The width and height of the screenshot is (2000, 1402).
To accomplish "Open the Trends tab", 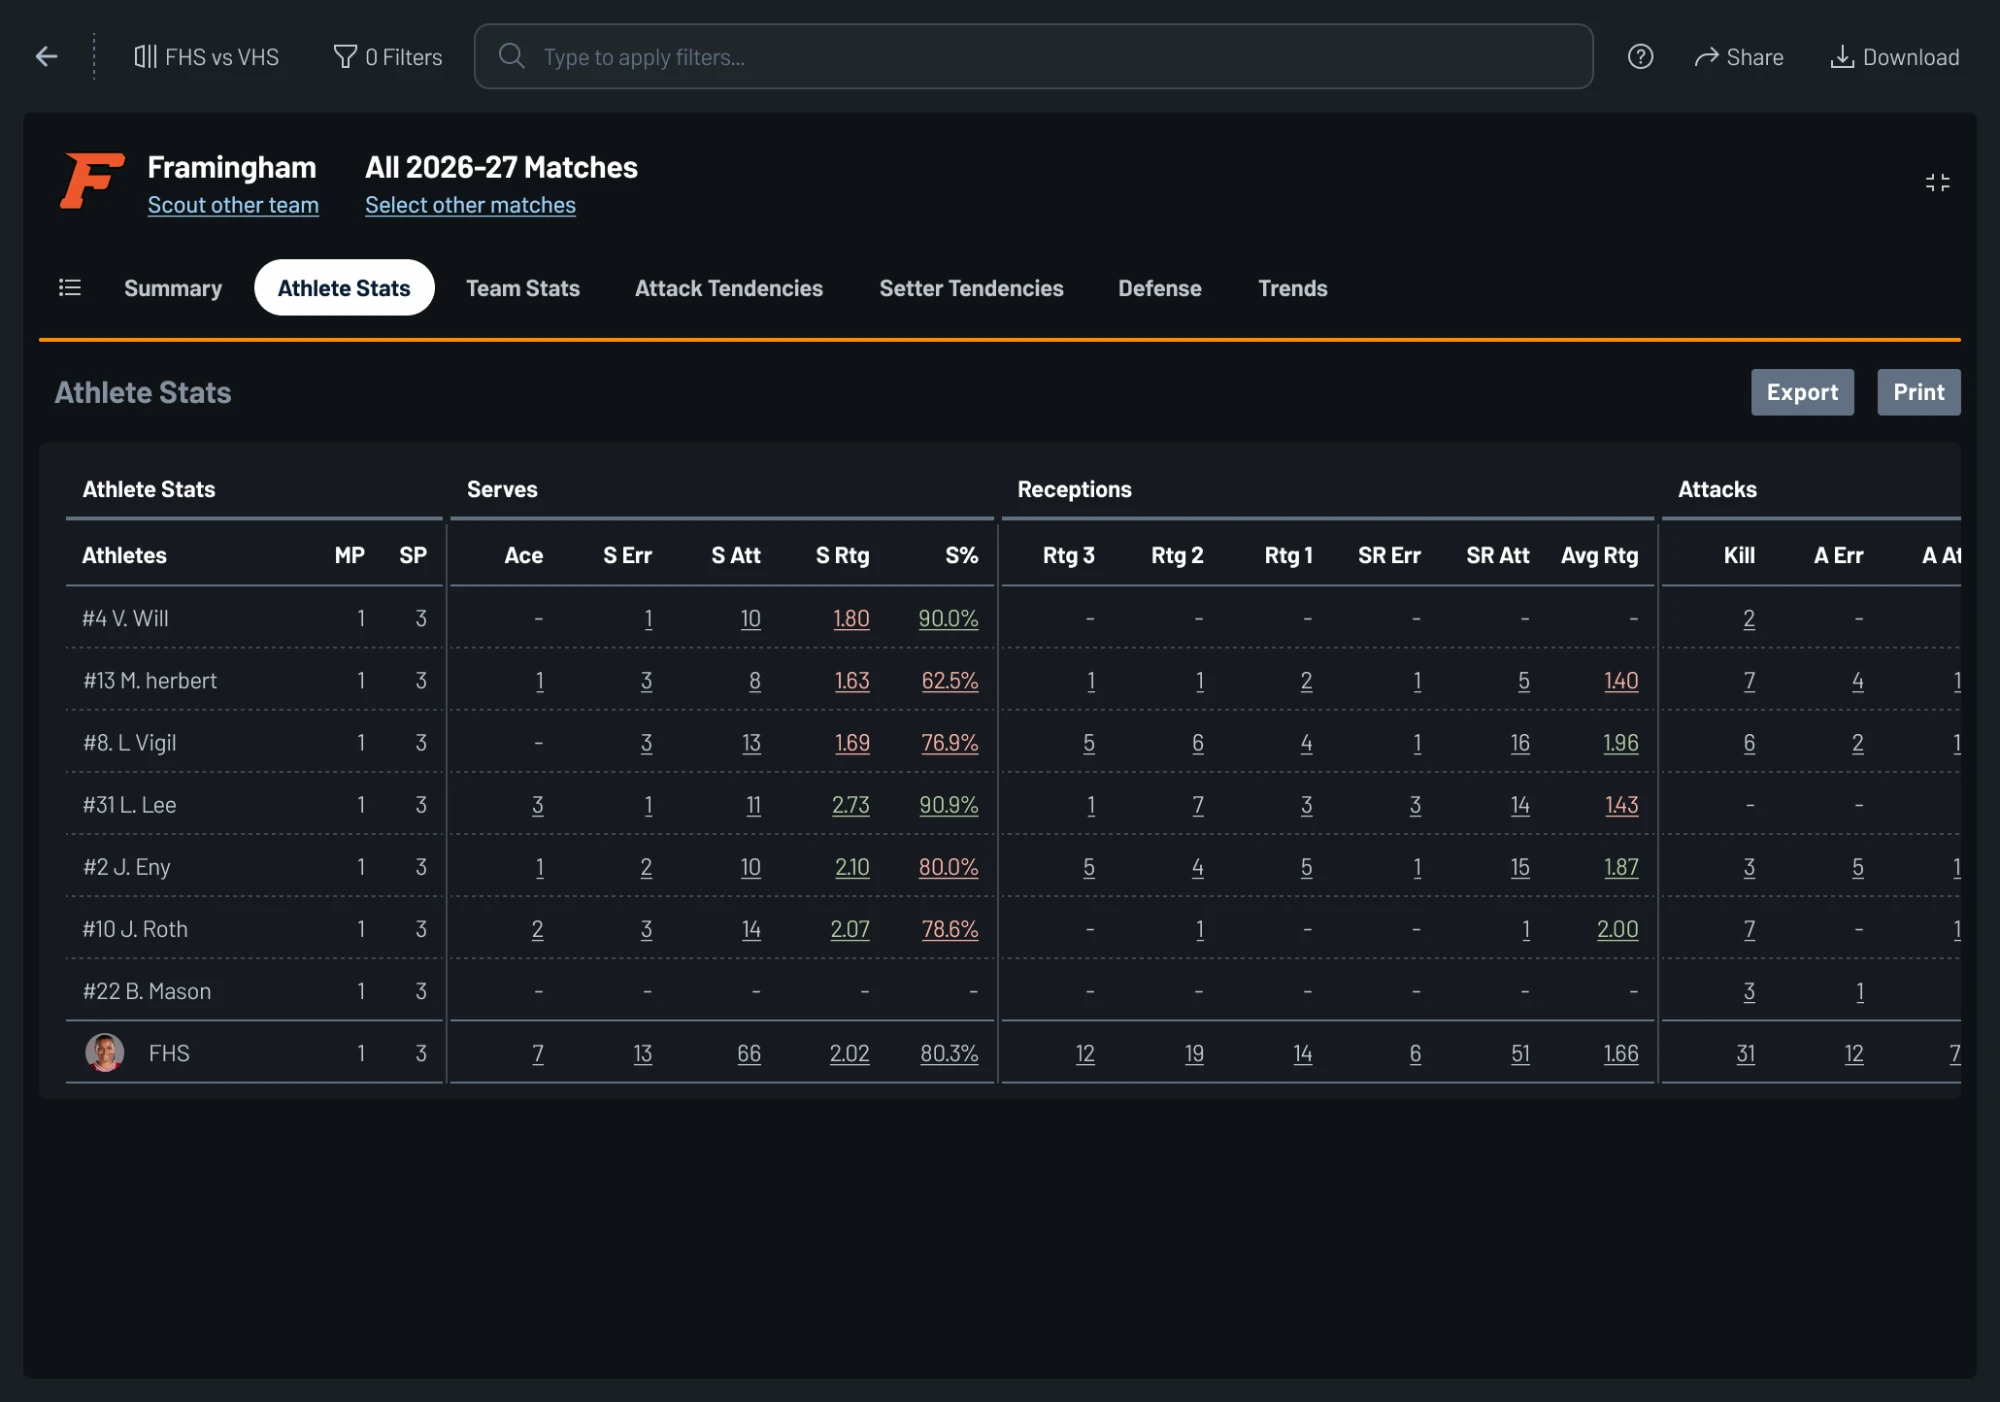I will 1293,288.
